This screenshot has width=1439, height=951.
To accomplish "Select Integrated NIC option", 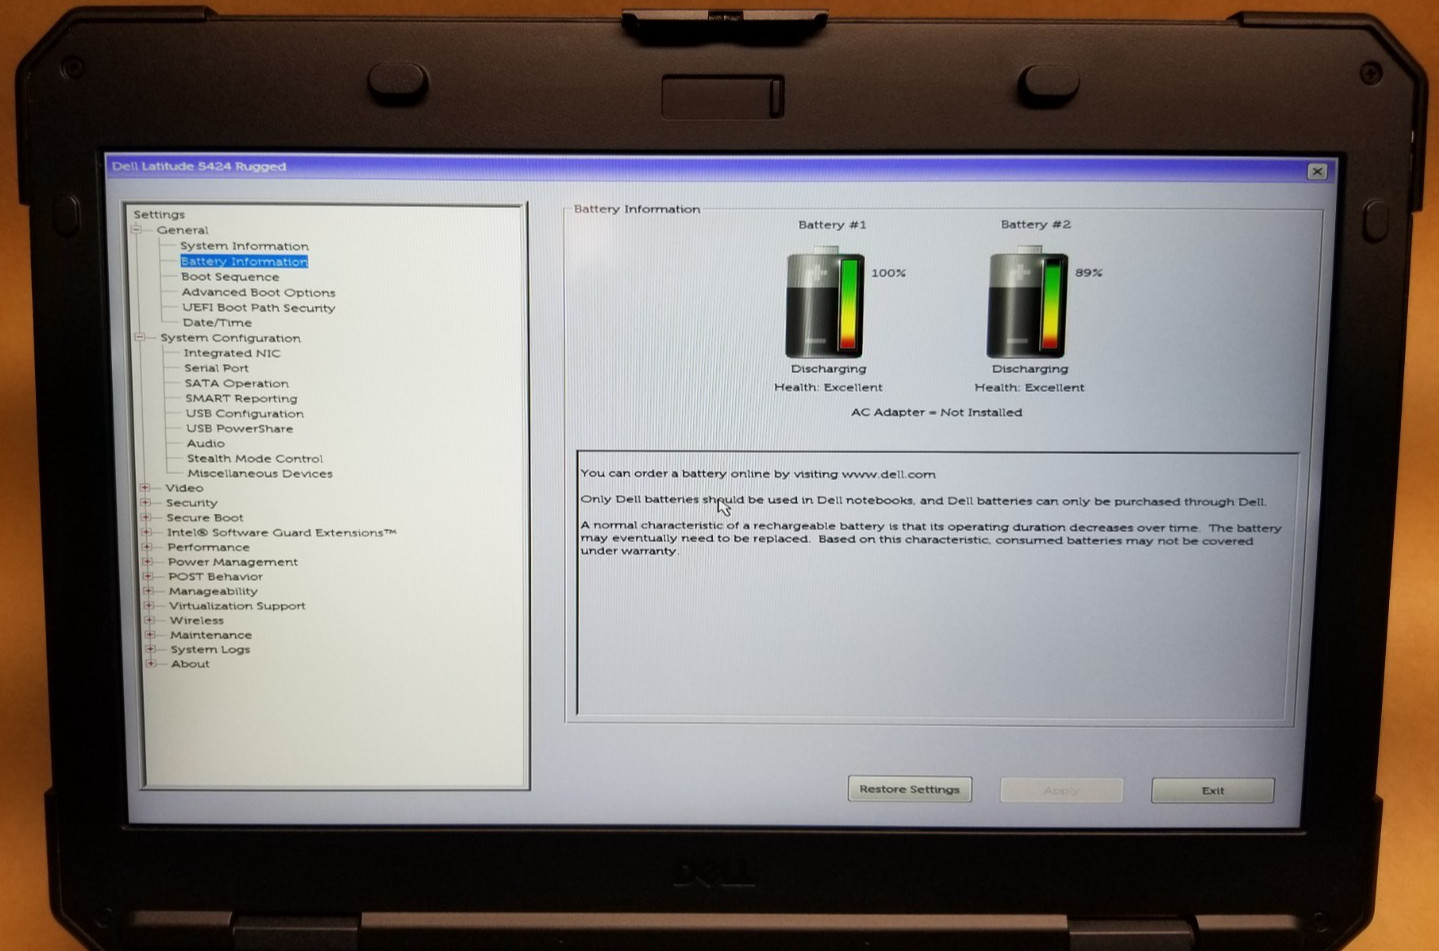I will (x=232, y=353).
